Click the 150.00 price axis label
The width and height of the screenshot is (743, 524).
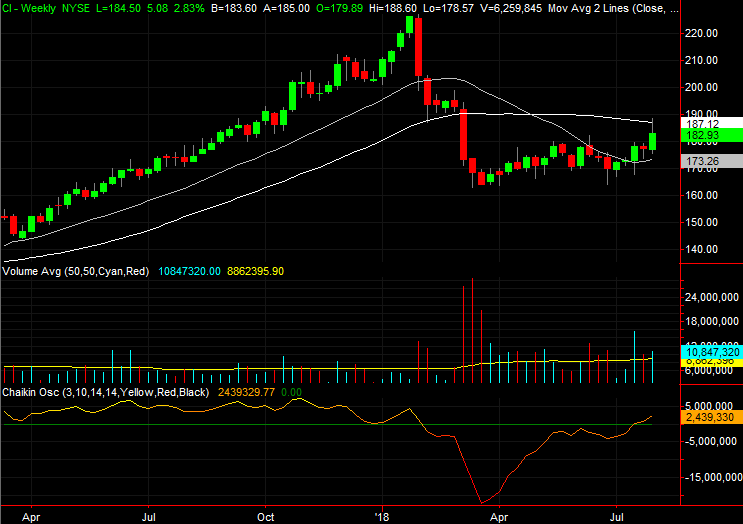(701, 222)
